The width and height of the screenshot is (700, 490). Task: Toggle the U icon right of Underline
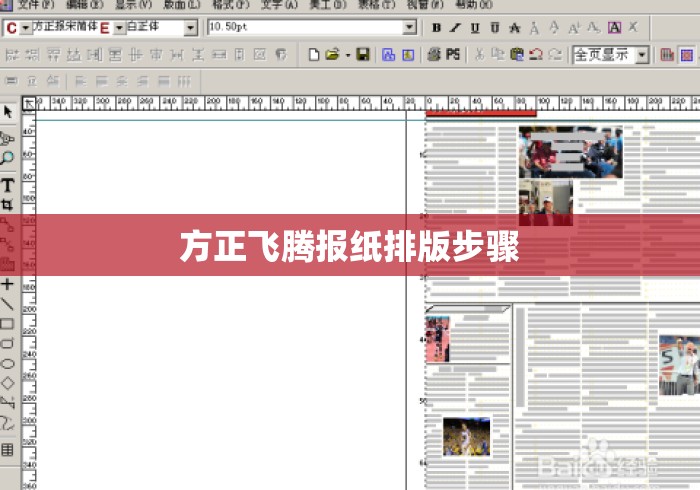[495, 28]
